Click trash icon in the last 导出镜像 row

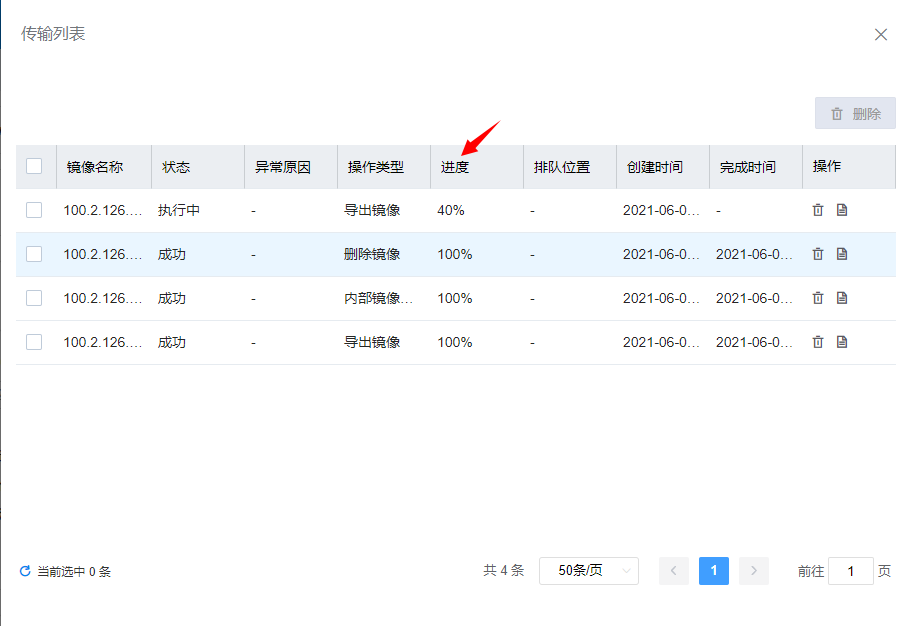tap(818, 342)
